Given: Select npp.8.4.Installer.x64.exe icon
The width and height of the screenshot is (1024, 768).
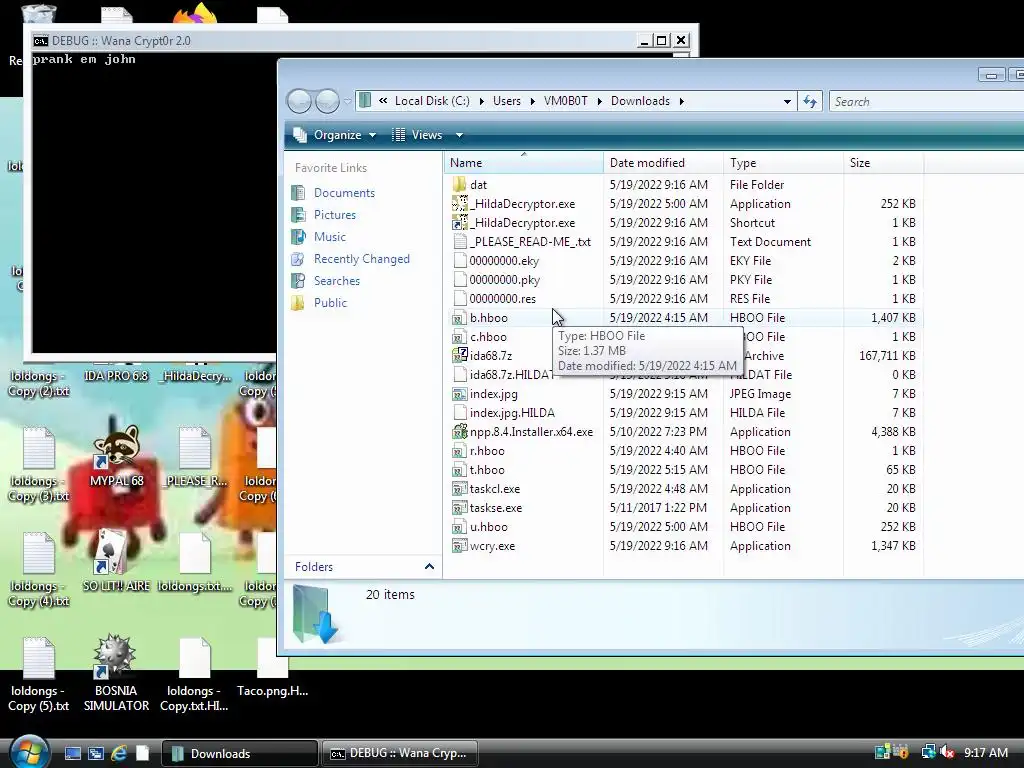Looking at the screenshot, I should point(460,432).
